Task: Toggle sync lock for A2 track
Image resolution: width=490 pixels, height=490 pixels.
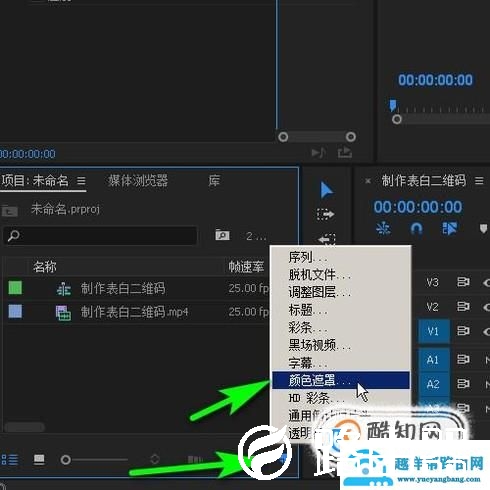Action: click(x=463, y=384)
